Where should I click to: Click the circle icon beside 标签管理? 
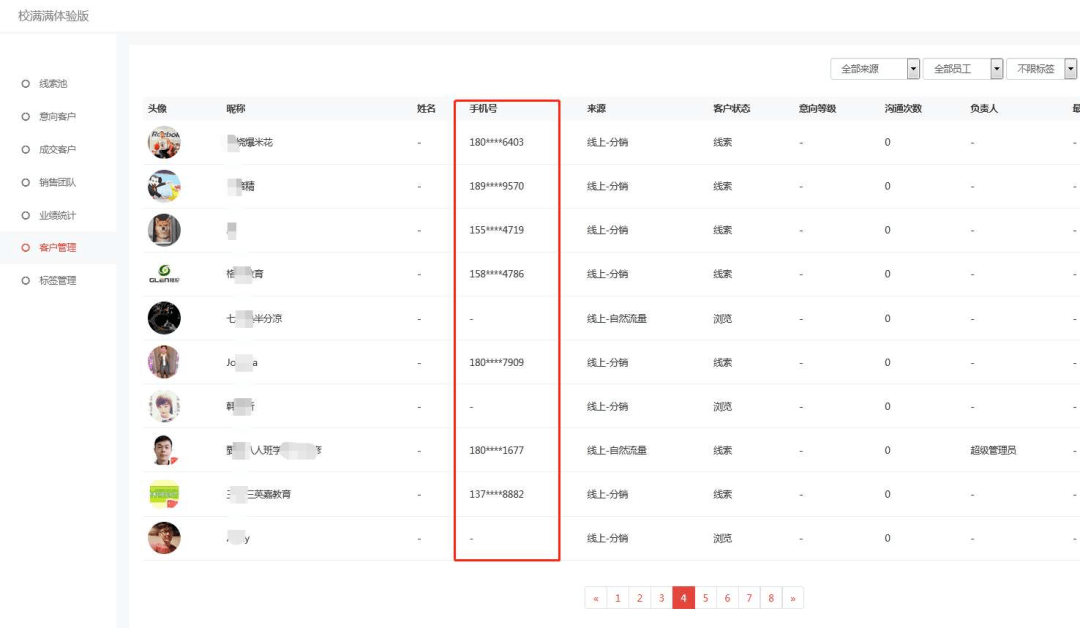coord(25,281)
